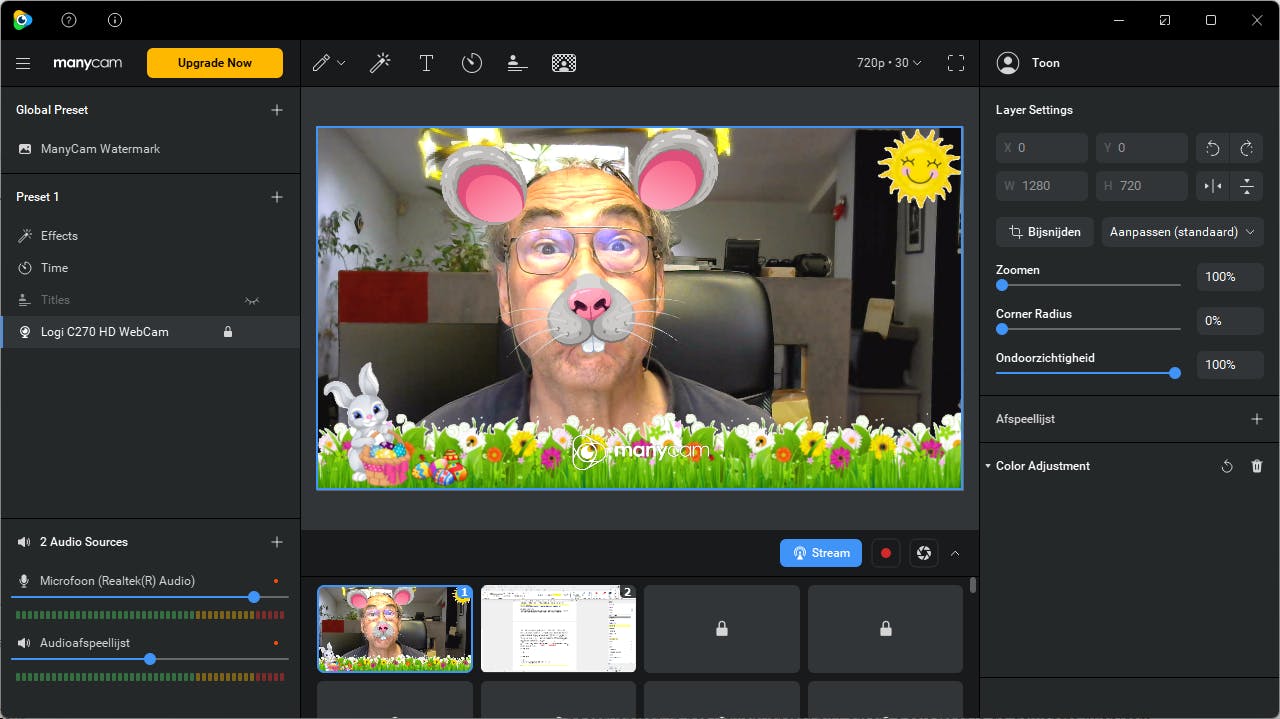Take a snapshot with camera shutter icon
The width and height of the screenshot is (1280, 719).
point(924,553)
